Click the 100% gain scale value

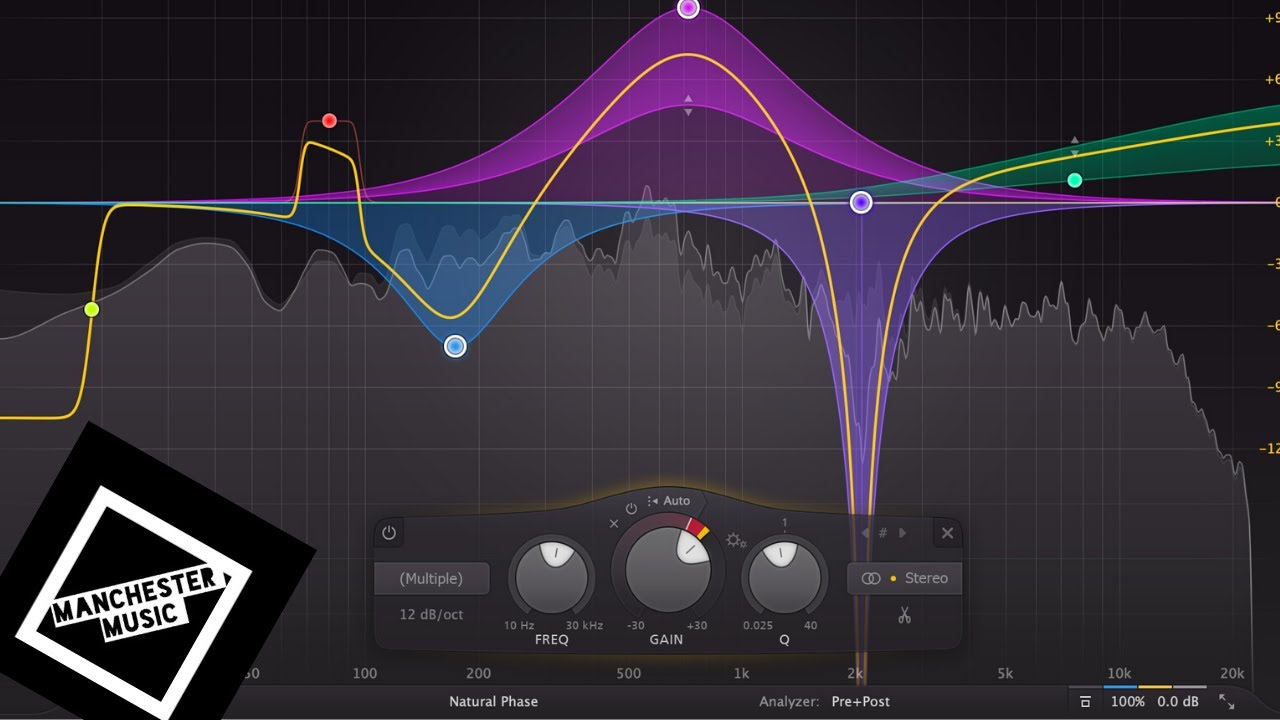[1128, 702]
